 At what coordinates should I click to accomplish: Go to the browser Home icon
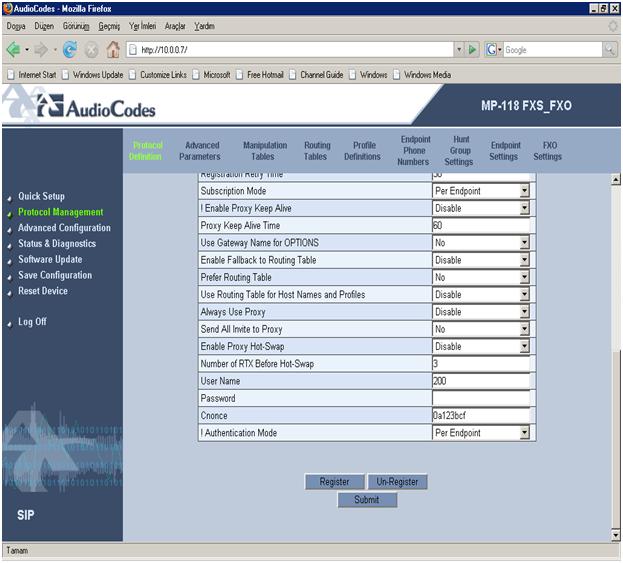[114, 49]
